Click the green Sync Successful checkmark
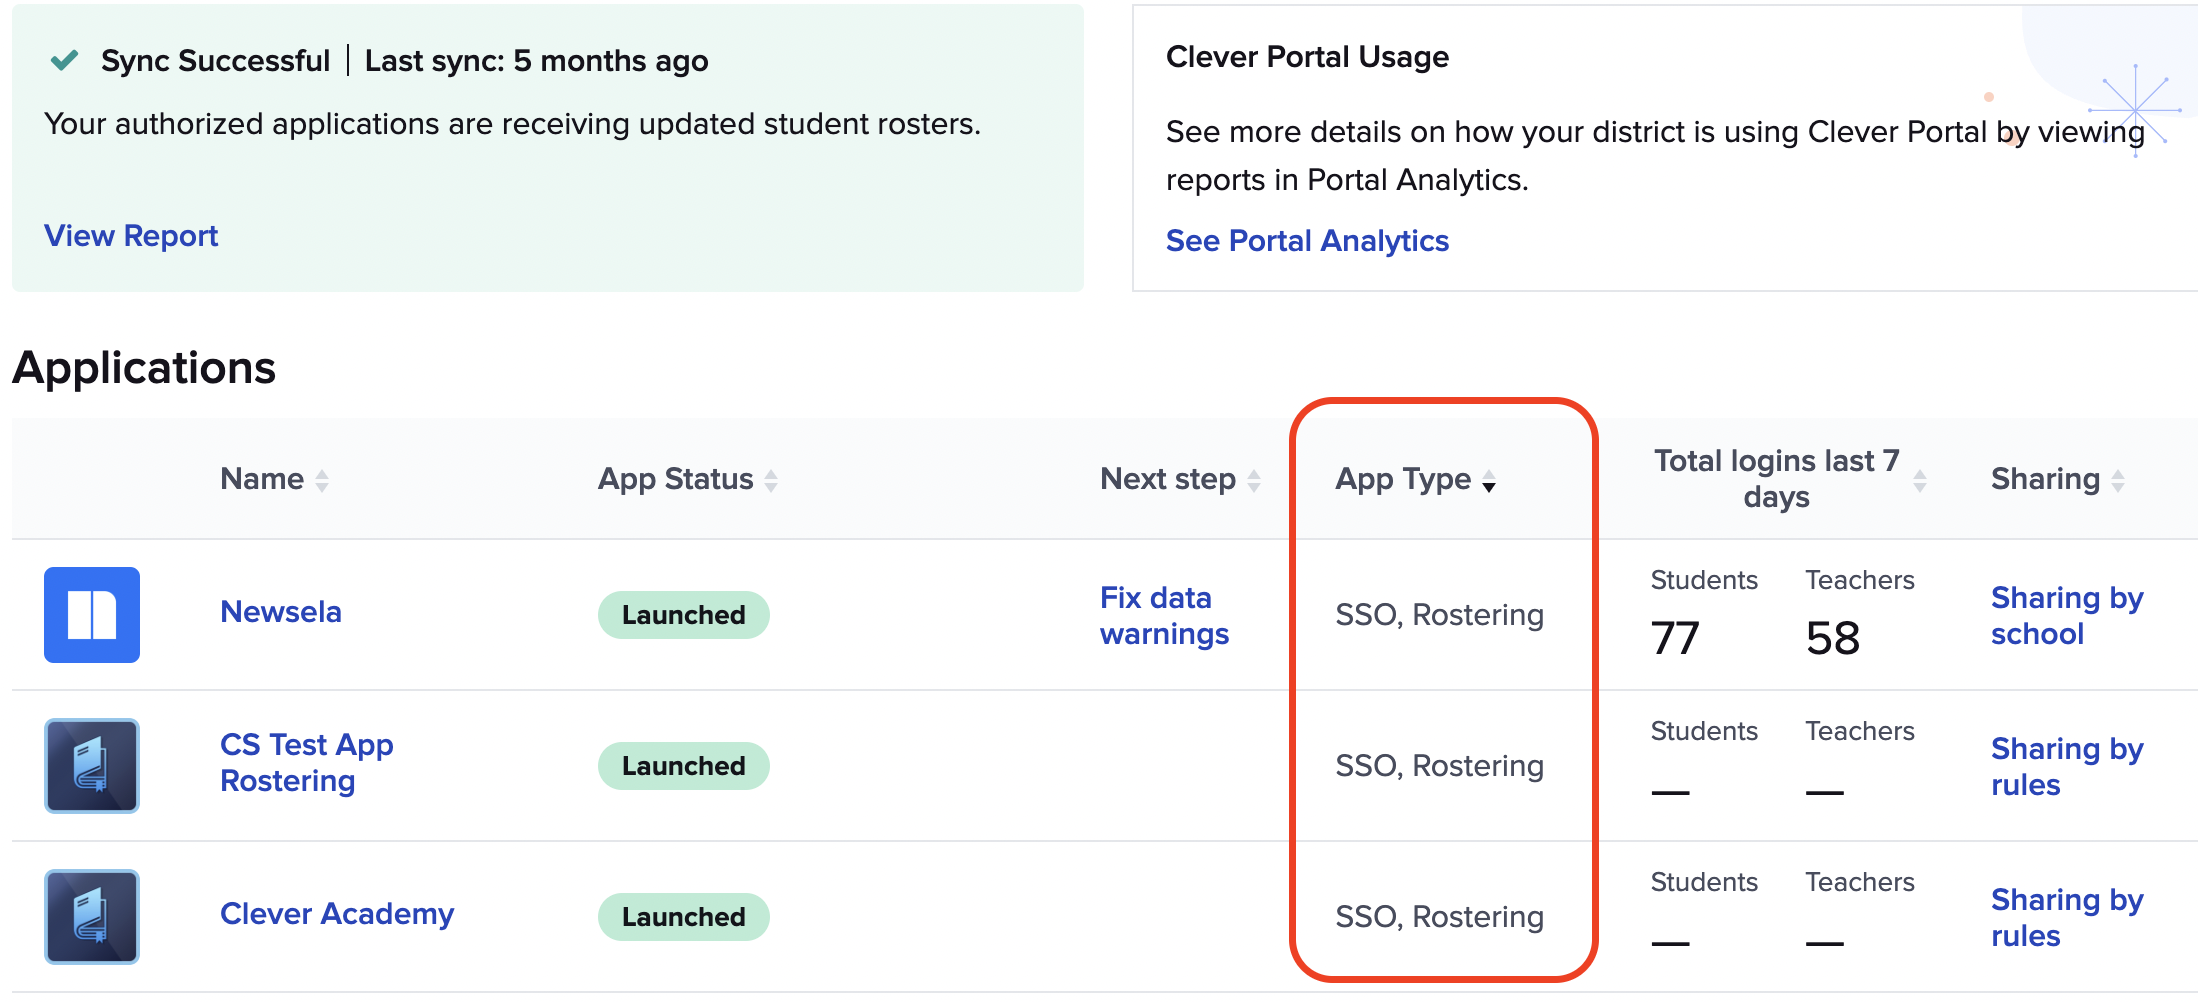 (63, 59)
